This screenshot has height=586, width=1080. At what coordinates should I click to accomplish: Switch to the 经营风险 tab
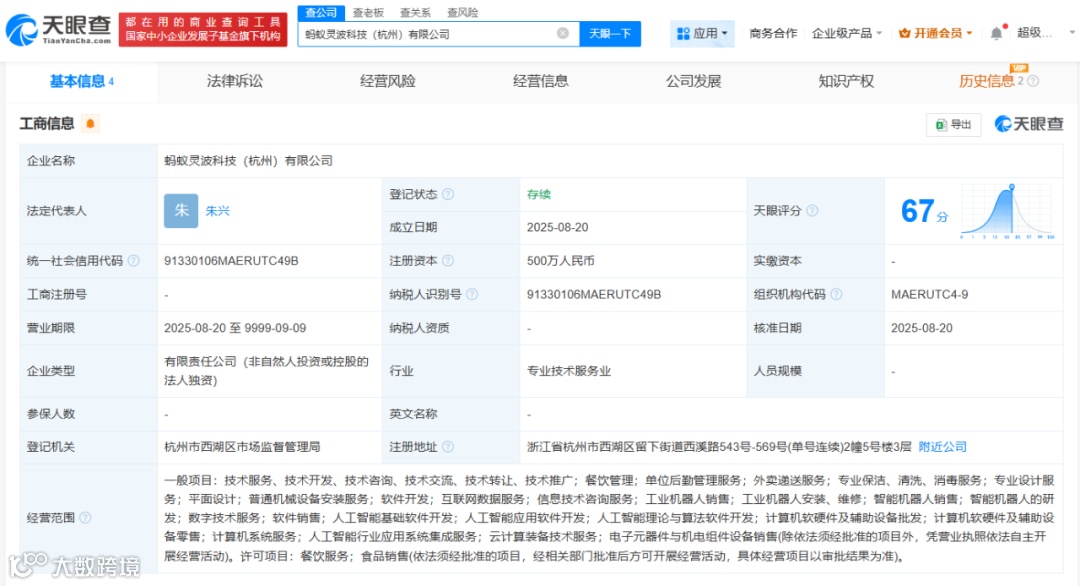coord(388,81)
